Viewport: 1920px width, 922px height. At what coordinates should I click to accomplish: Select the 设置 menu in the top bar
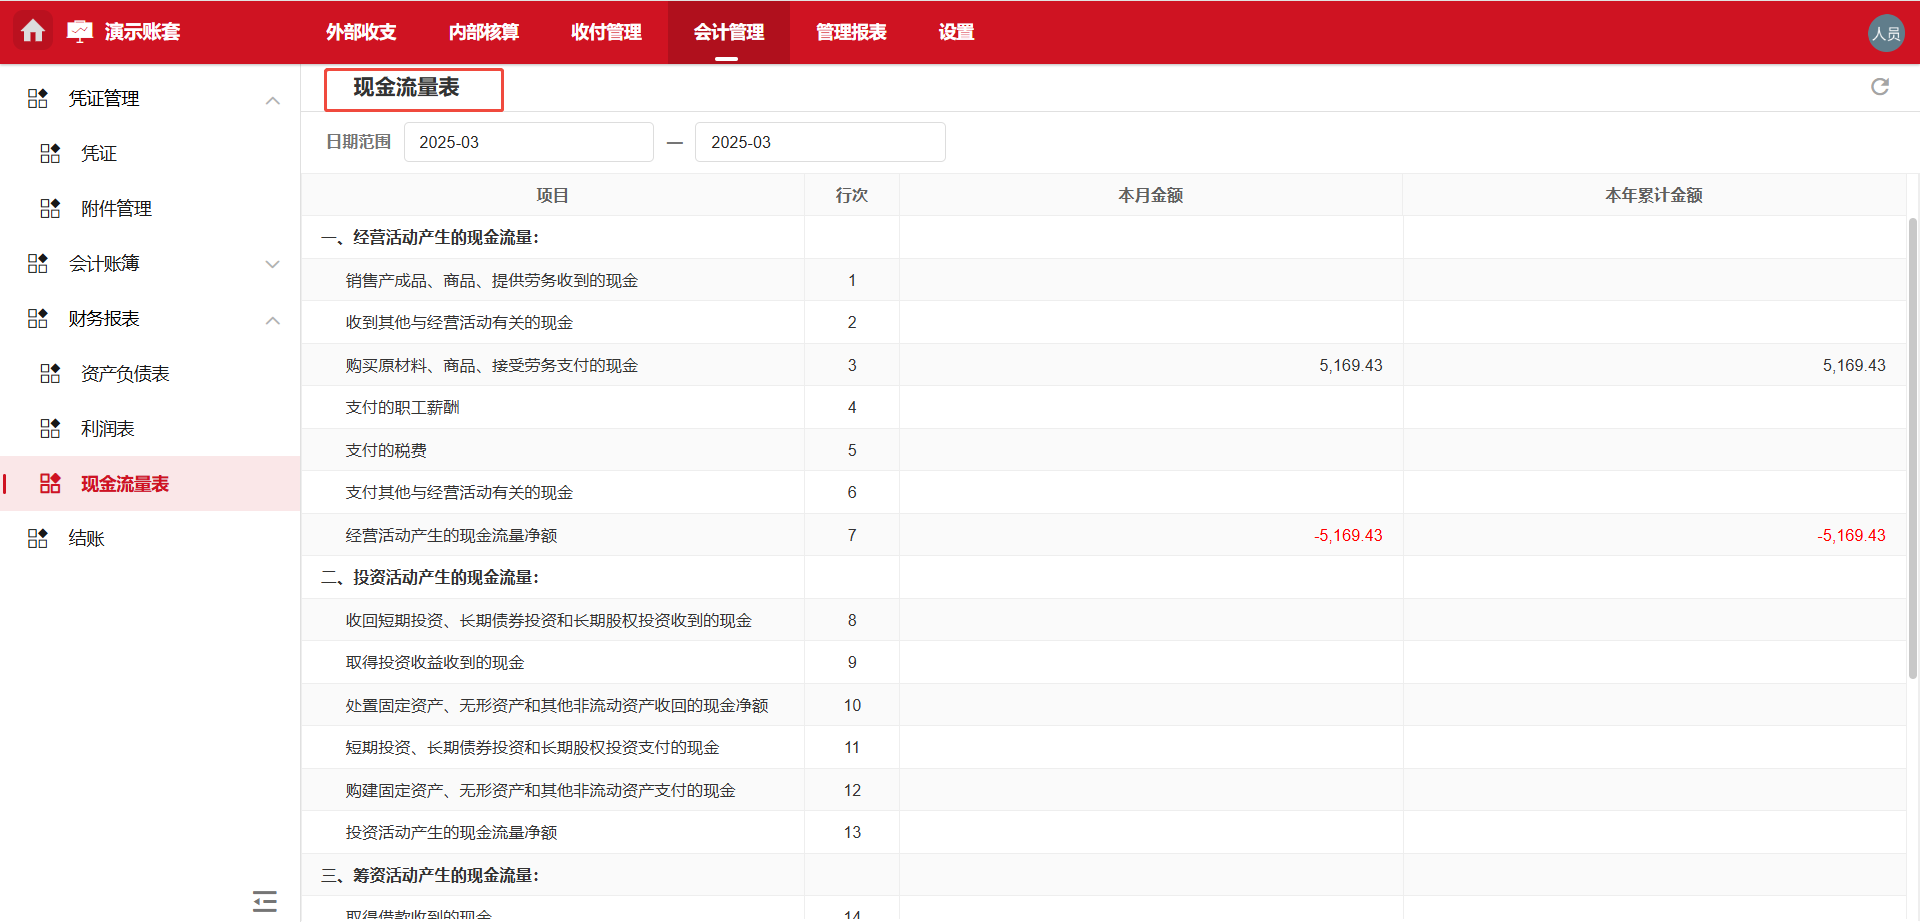(955, 31)
